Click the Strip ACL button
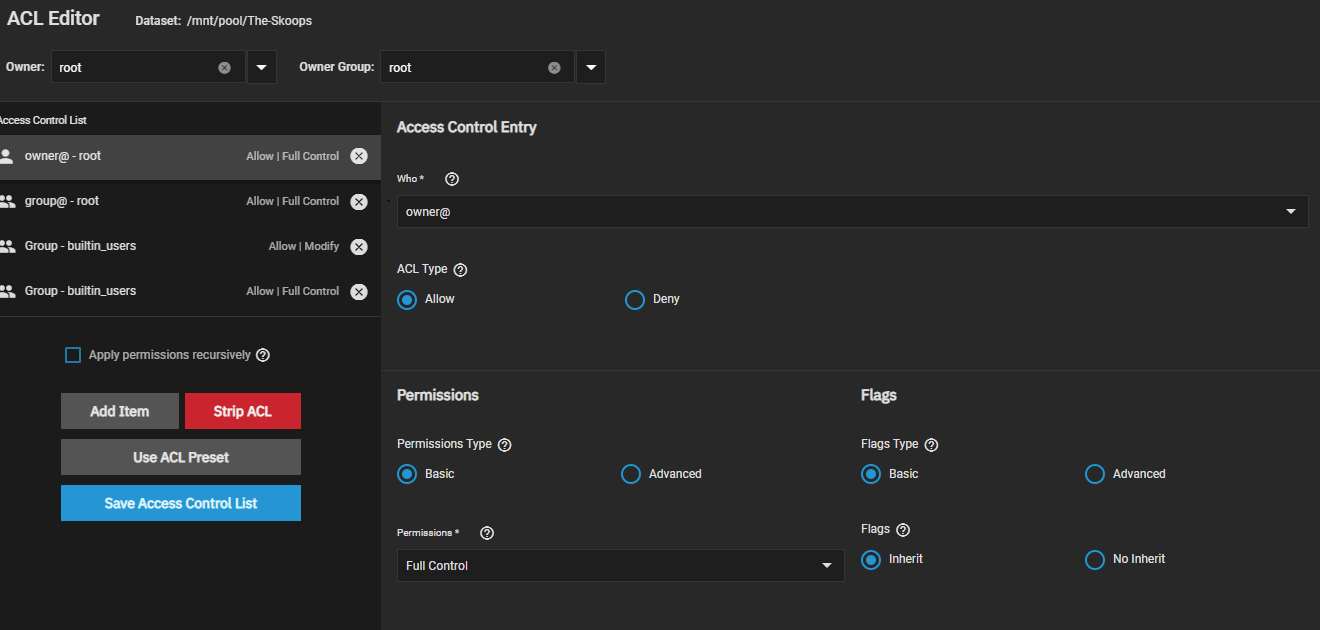1320x630 pixels. click(x=242, y=411)
